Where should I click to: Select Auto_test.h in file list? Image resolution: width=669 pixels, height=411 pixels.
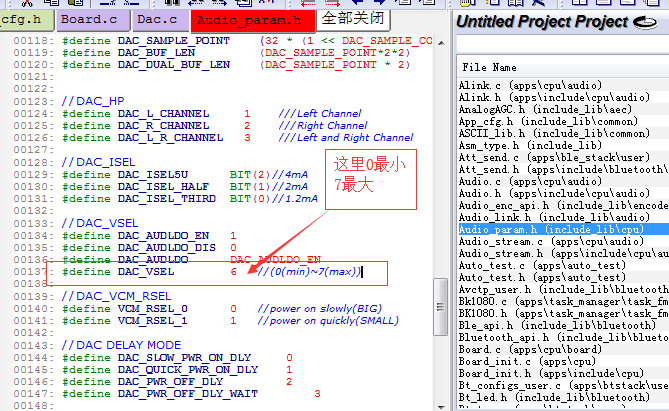pos(542,277)
